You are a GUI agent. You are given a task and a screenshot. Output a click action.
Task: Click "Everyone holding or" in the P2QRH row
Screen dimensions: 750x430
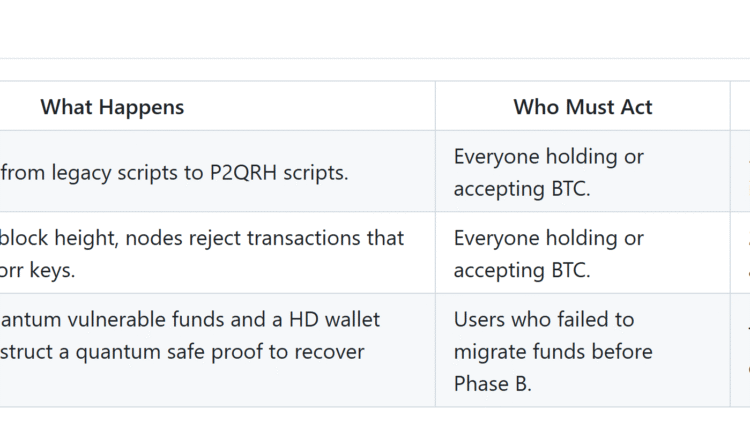[548, 156]
